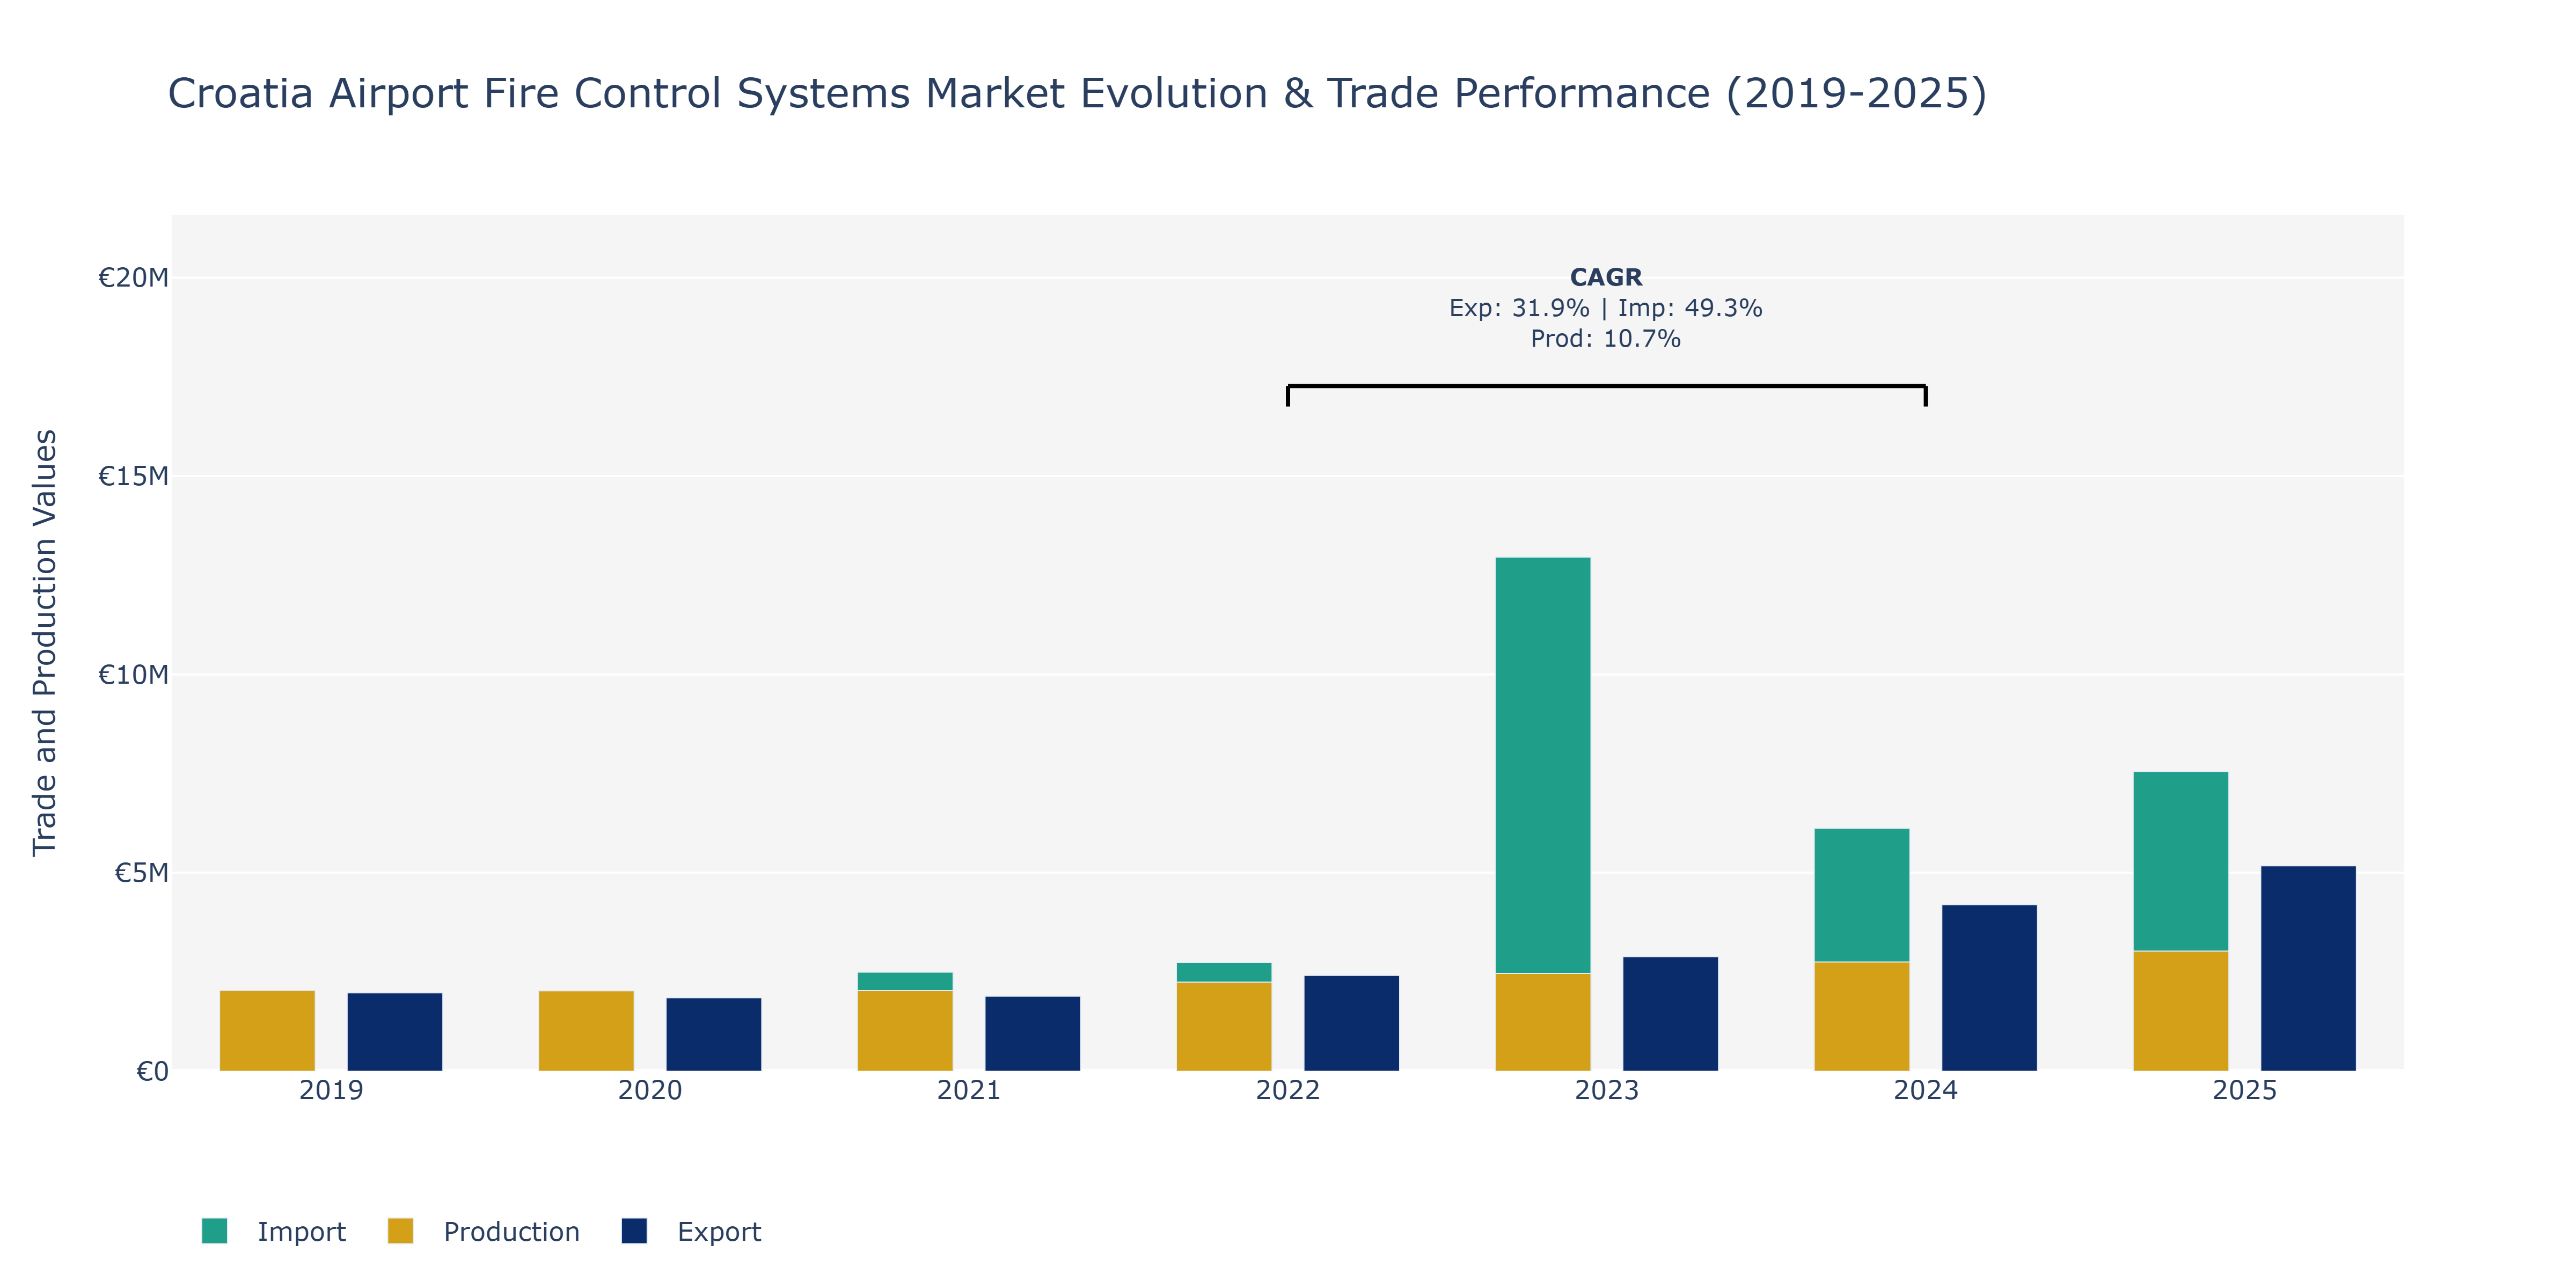Click the €5M y-axis tick label

141,873
